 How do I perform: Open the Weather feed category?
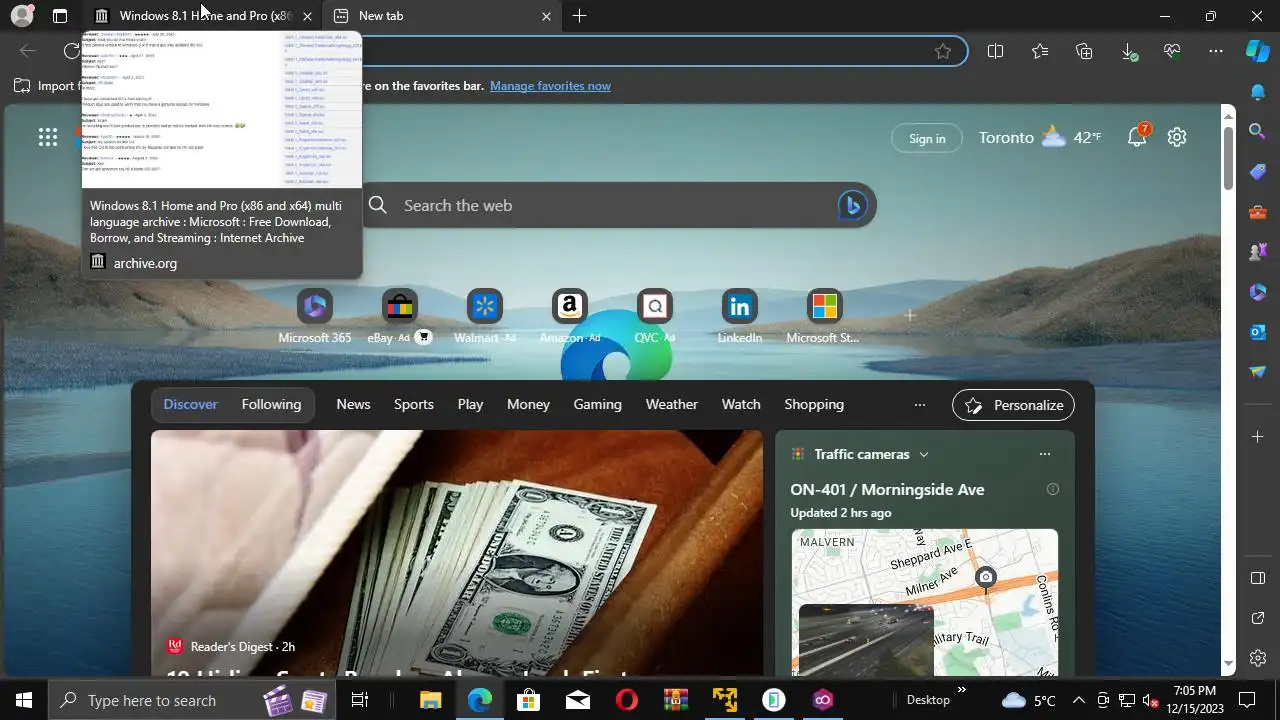(671, 404)
